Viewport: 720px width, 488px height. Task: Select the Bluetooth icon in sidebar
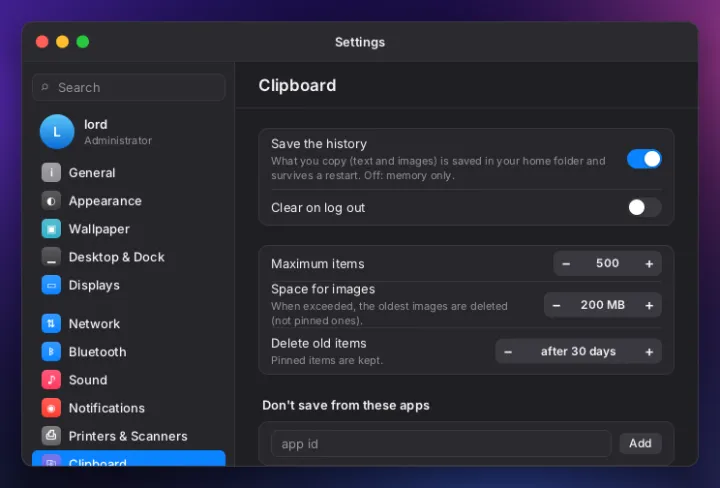point(51,352)
